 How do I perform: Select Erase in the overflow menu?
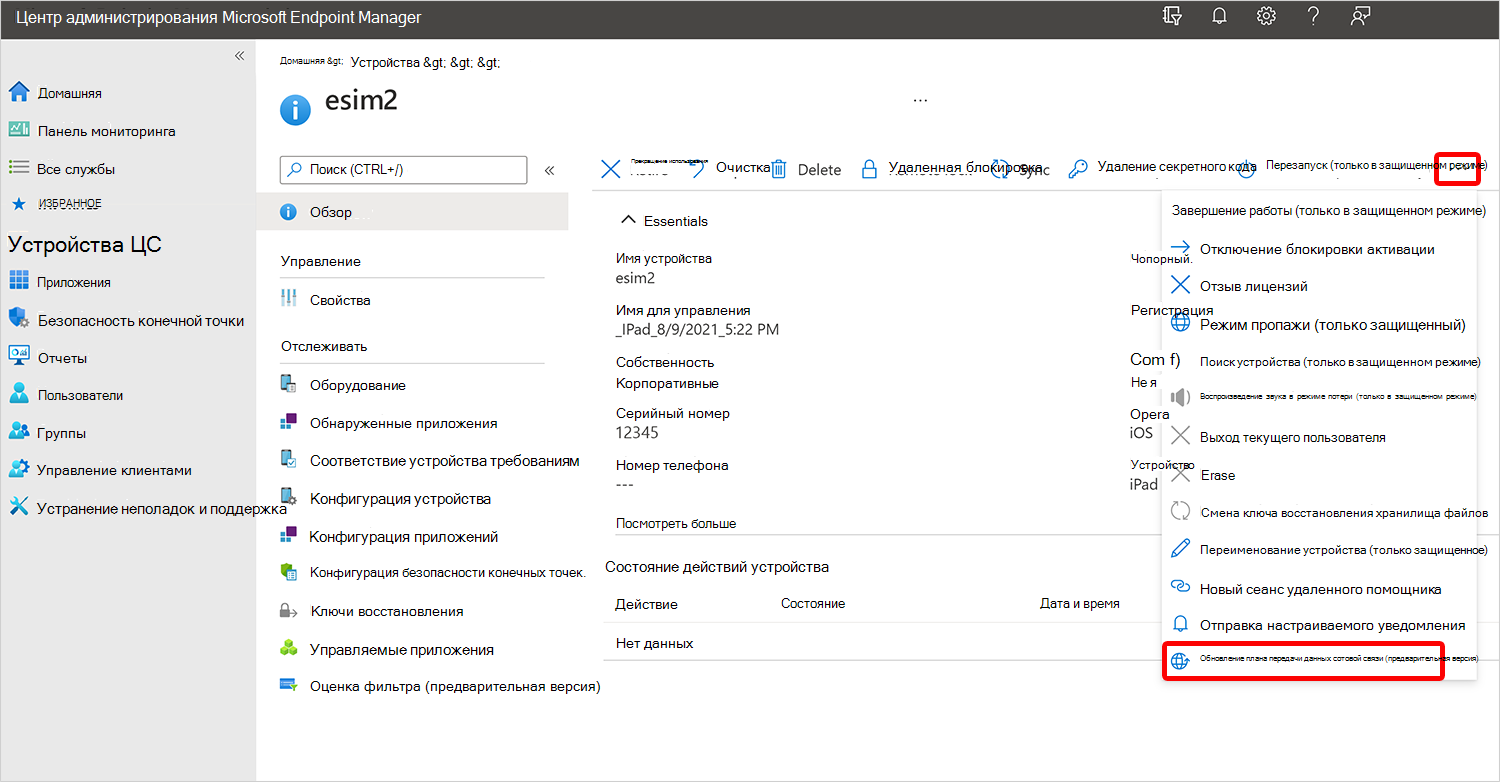tap(1217, 475)
